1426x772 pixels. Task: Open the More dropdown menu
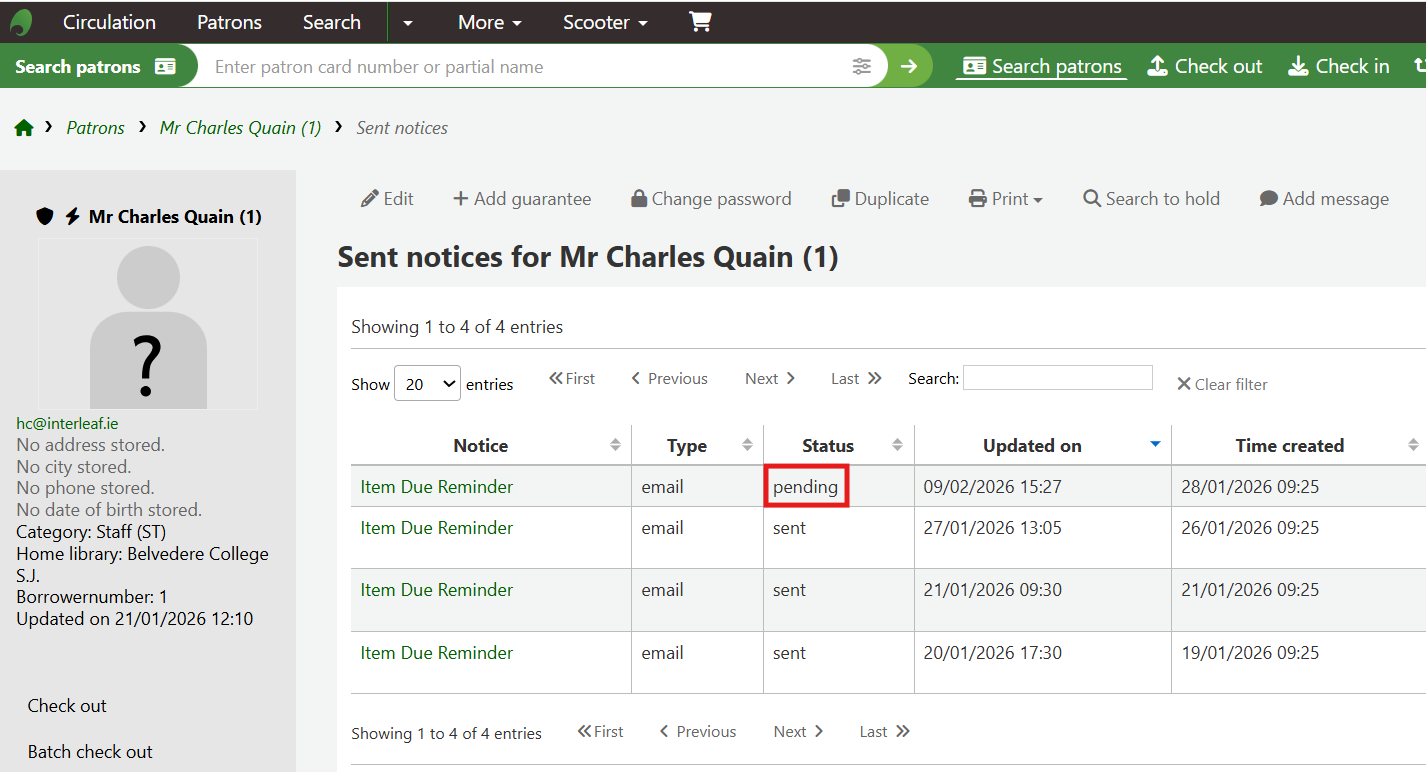click(x=490, y=22)
